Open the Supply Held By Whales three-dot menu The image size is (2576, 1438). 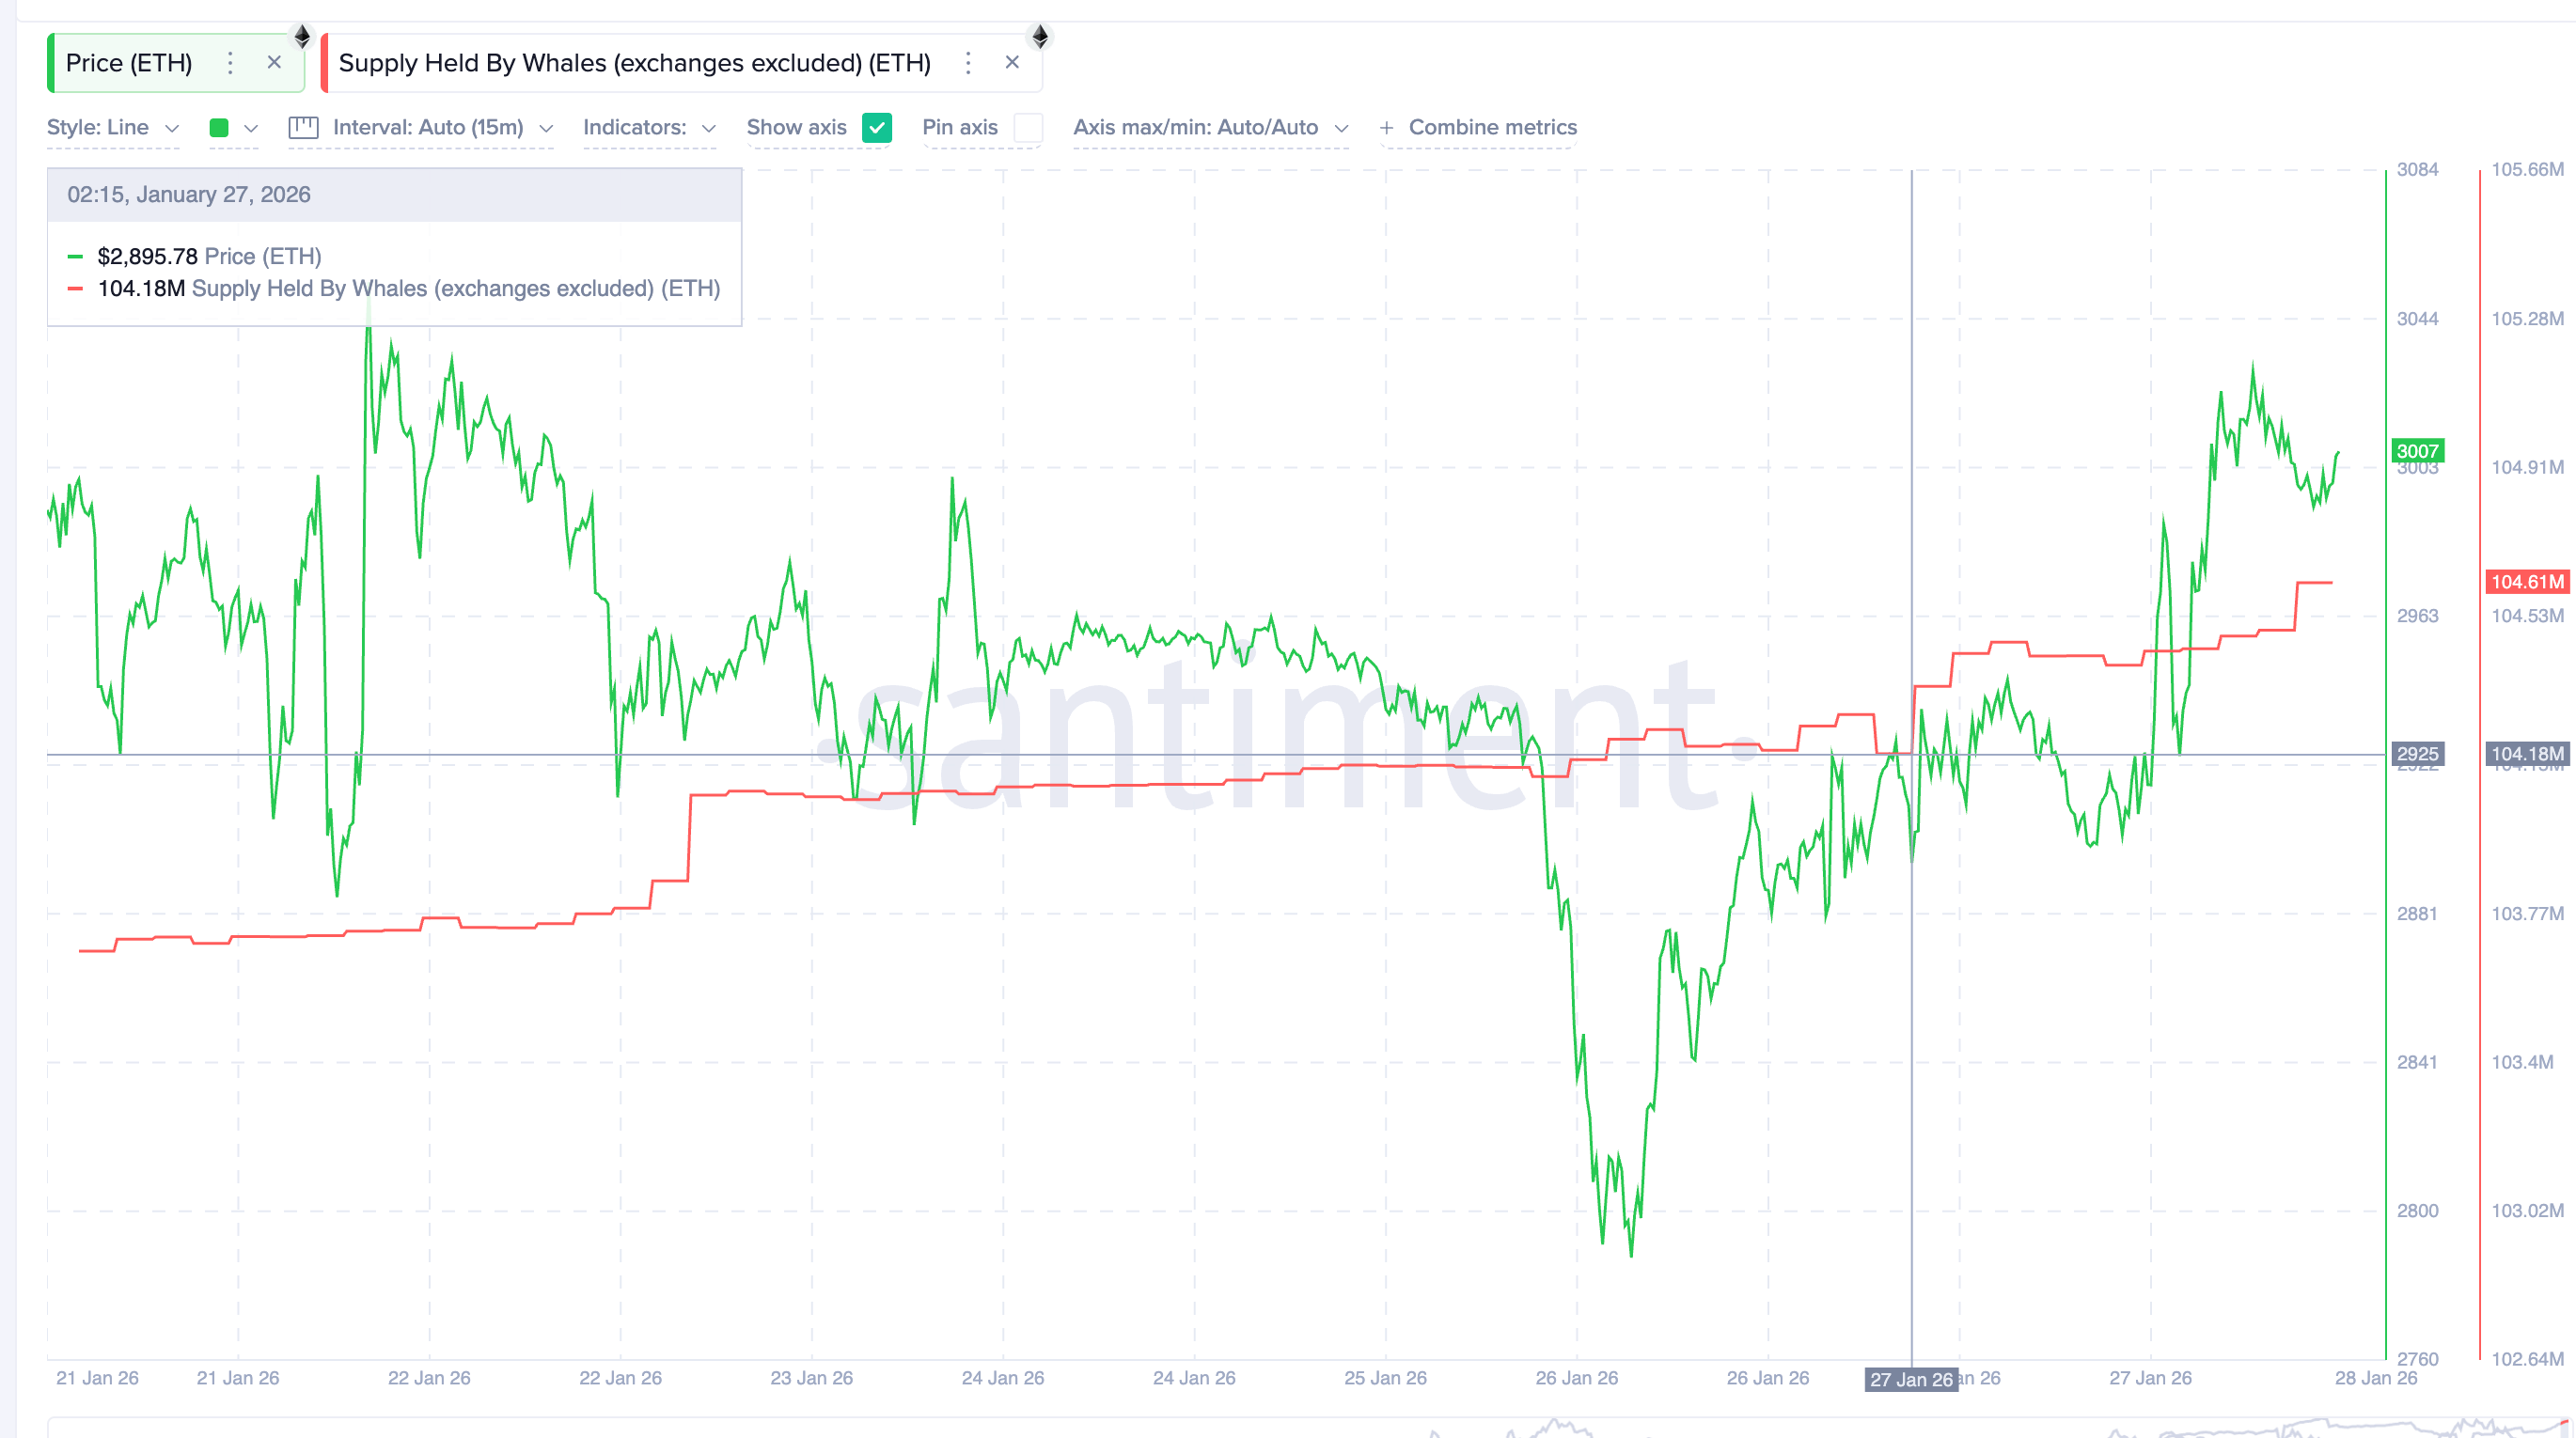[x=968, y=63]
